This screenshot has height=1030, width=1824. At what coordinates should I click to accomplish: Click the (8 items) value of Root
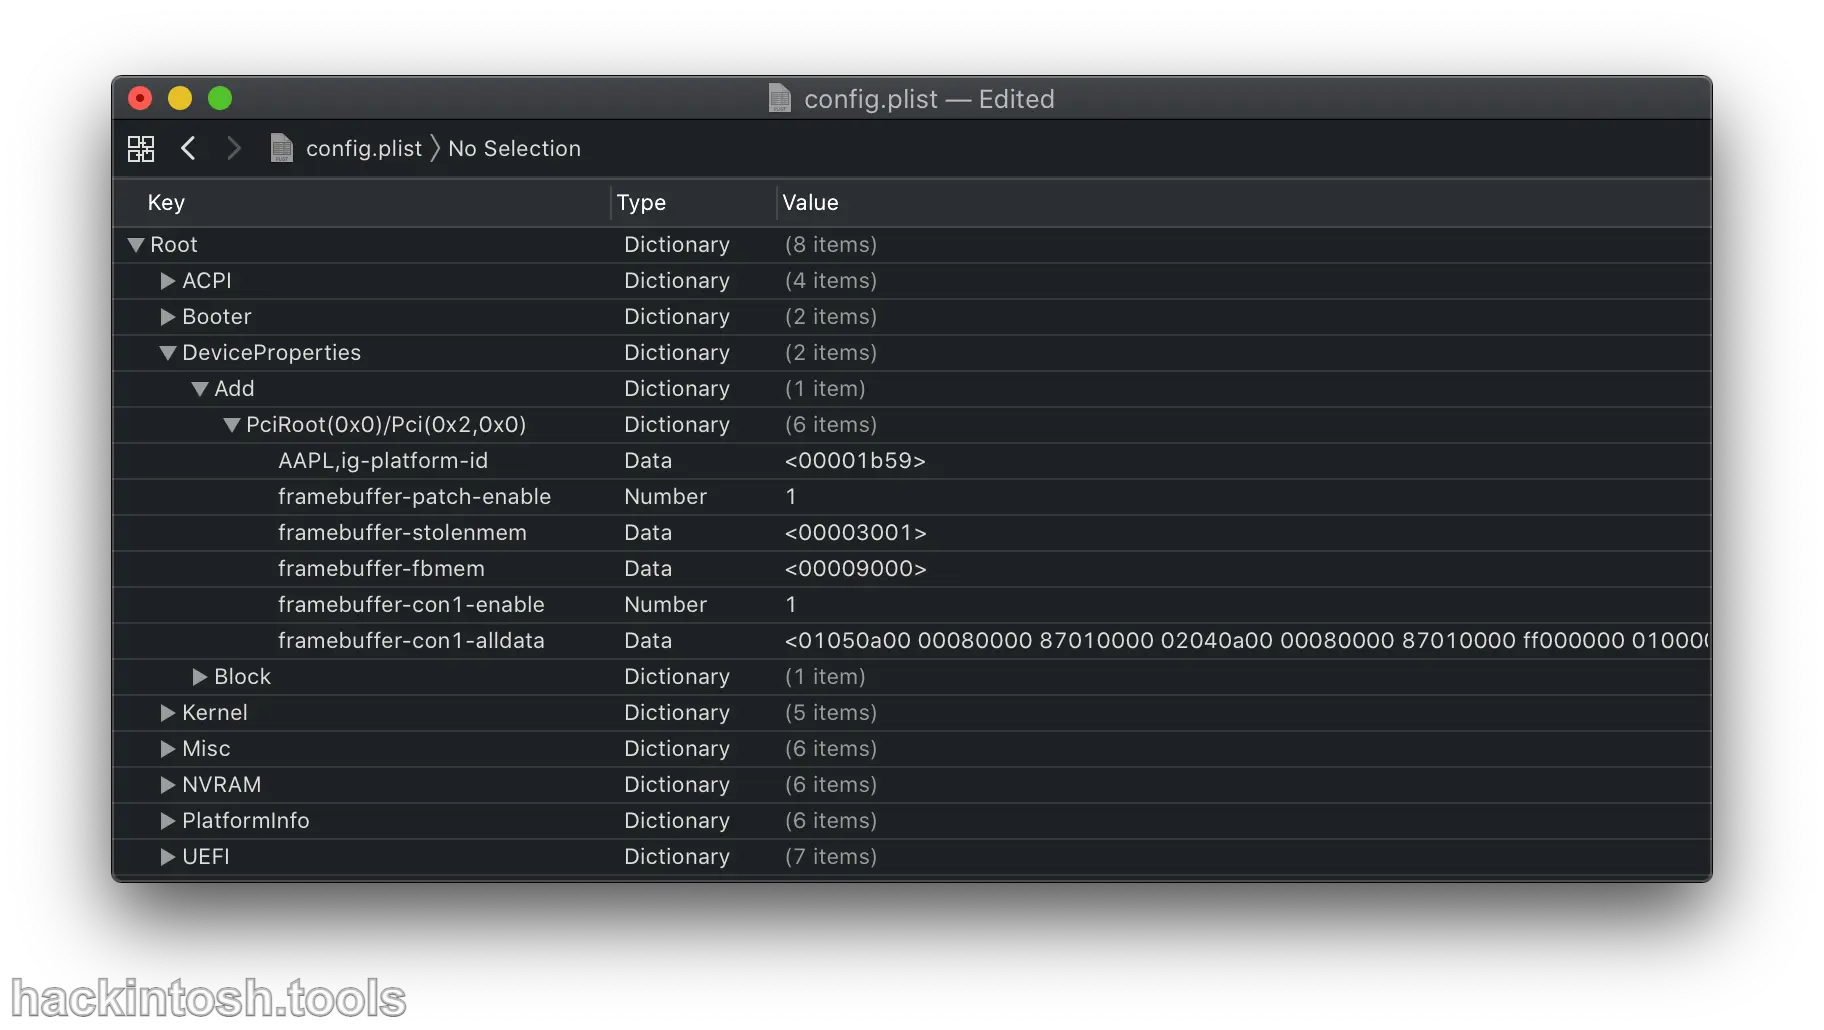click(x=831, y=245)
